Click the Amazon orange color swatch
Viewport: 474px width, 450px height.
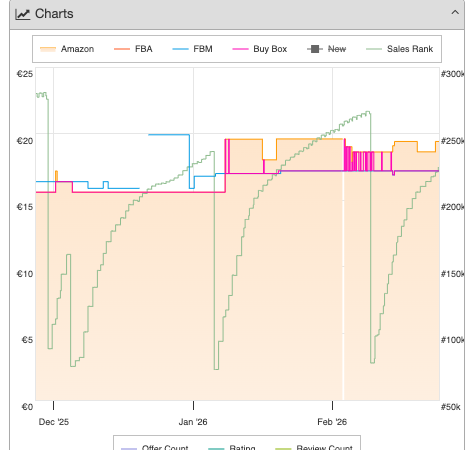[x=48, y=49]
